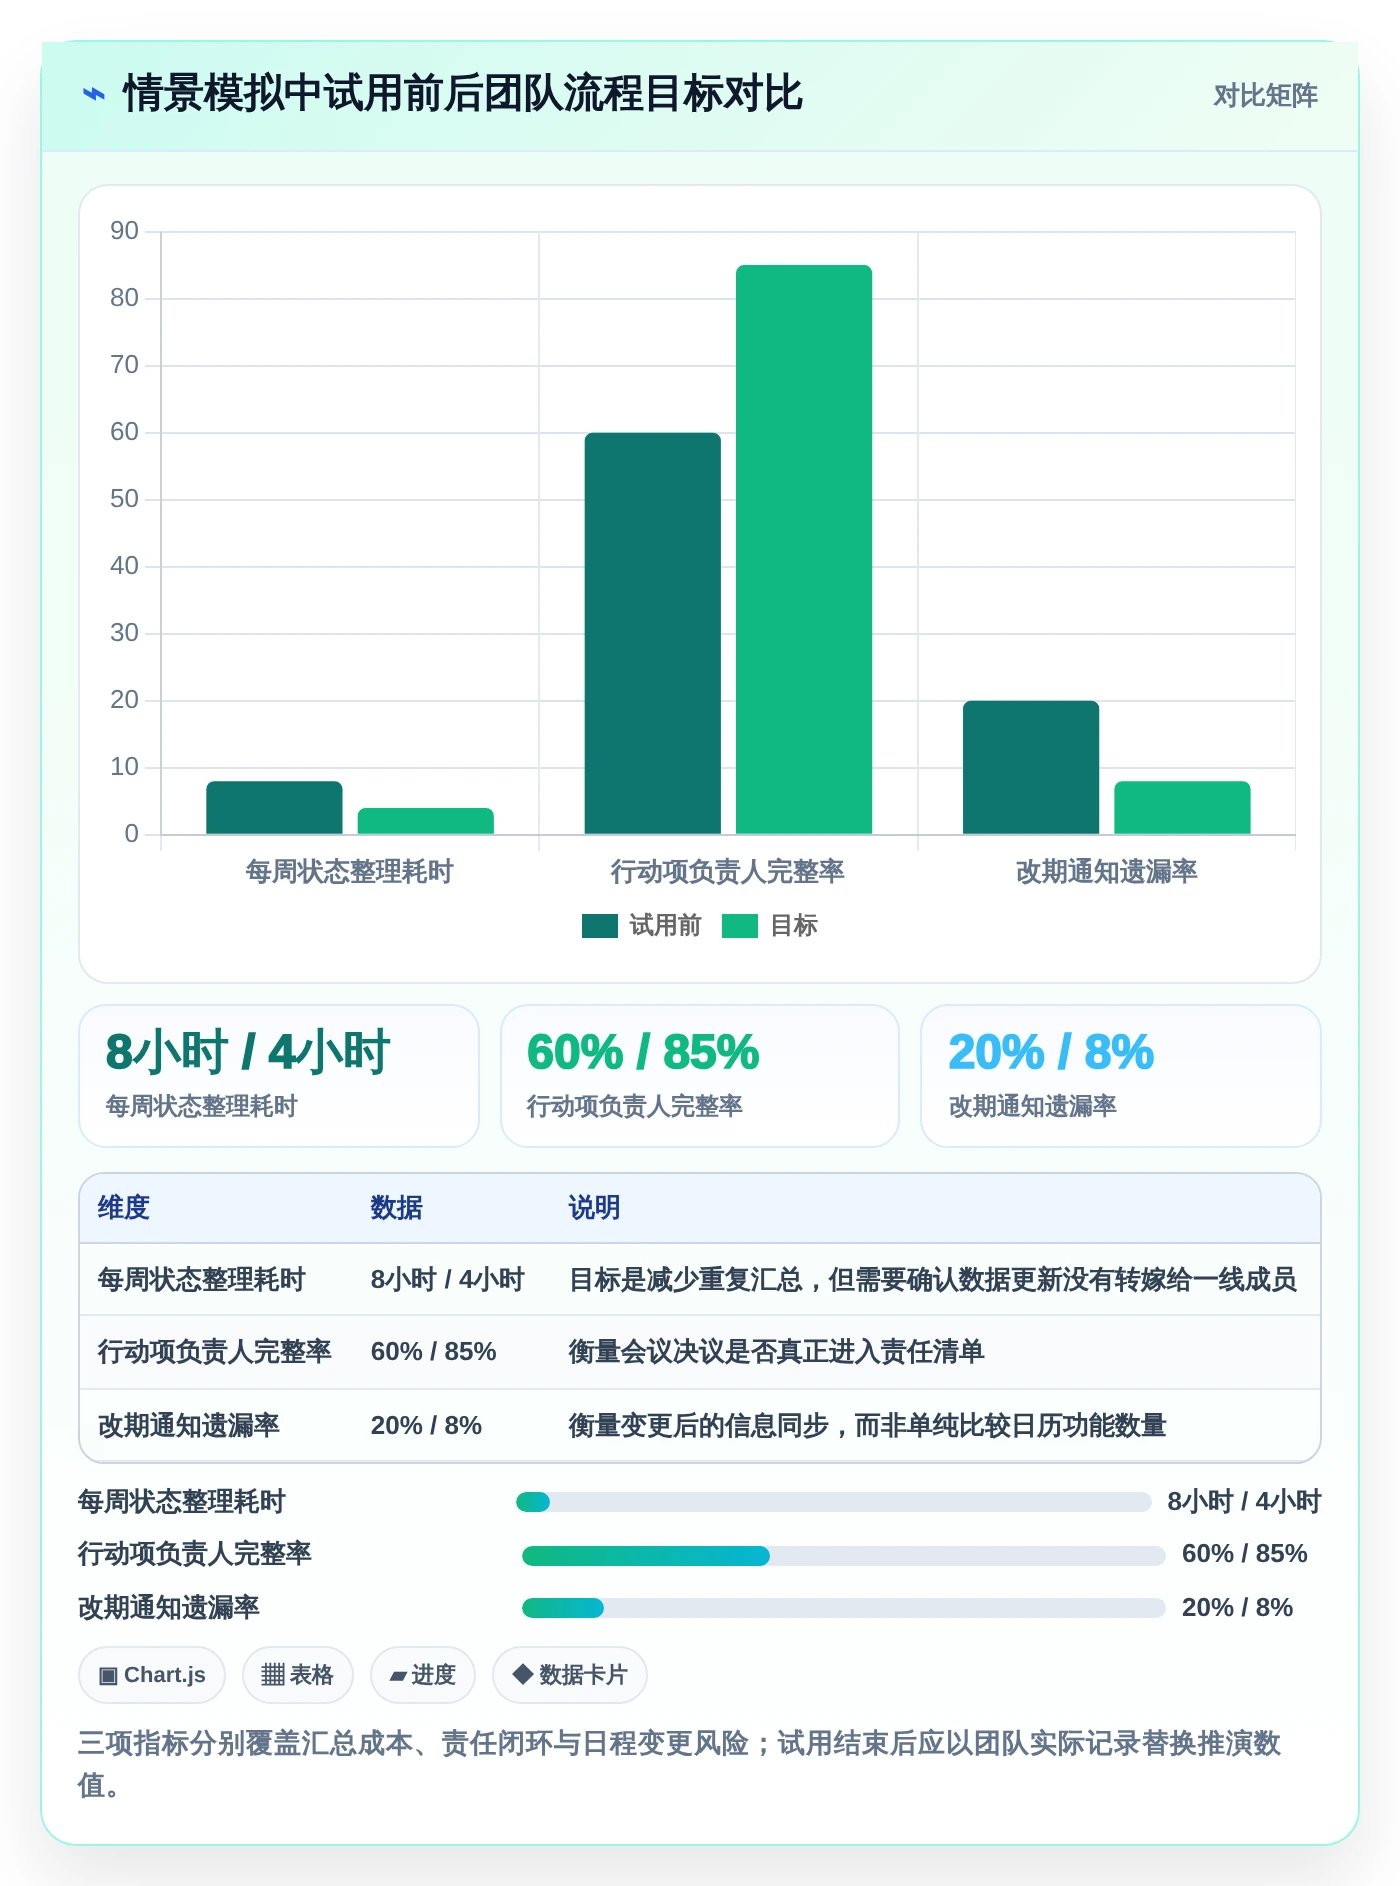Click the footer note starting 三项指标分别覆盖
Image resolution: width=1400 pixels, height=1886 pixels.
680,1764
